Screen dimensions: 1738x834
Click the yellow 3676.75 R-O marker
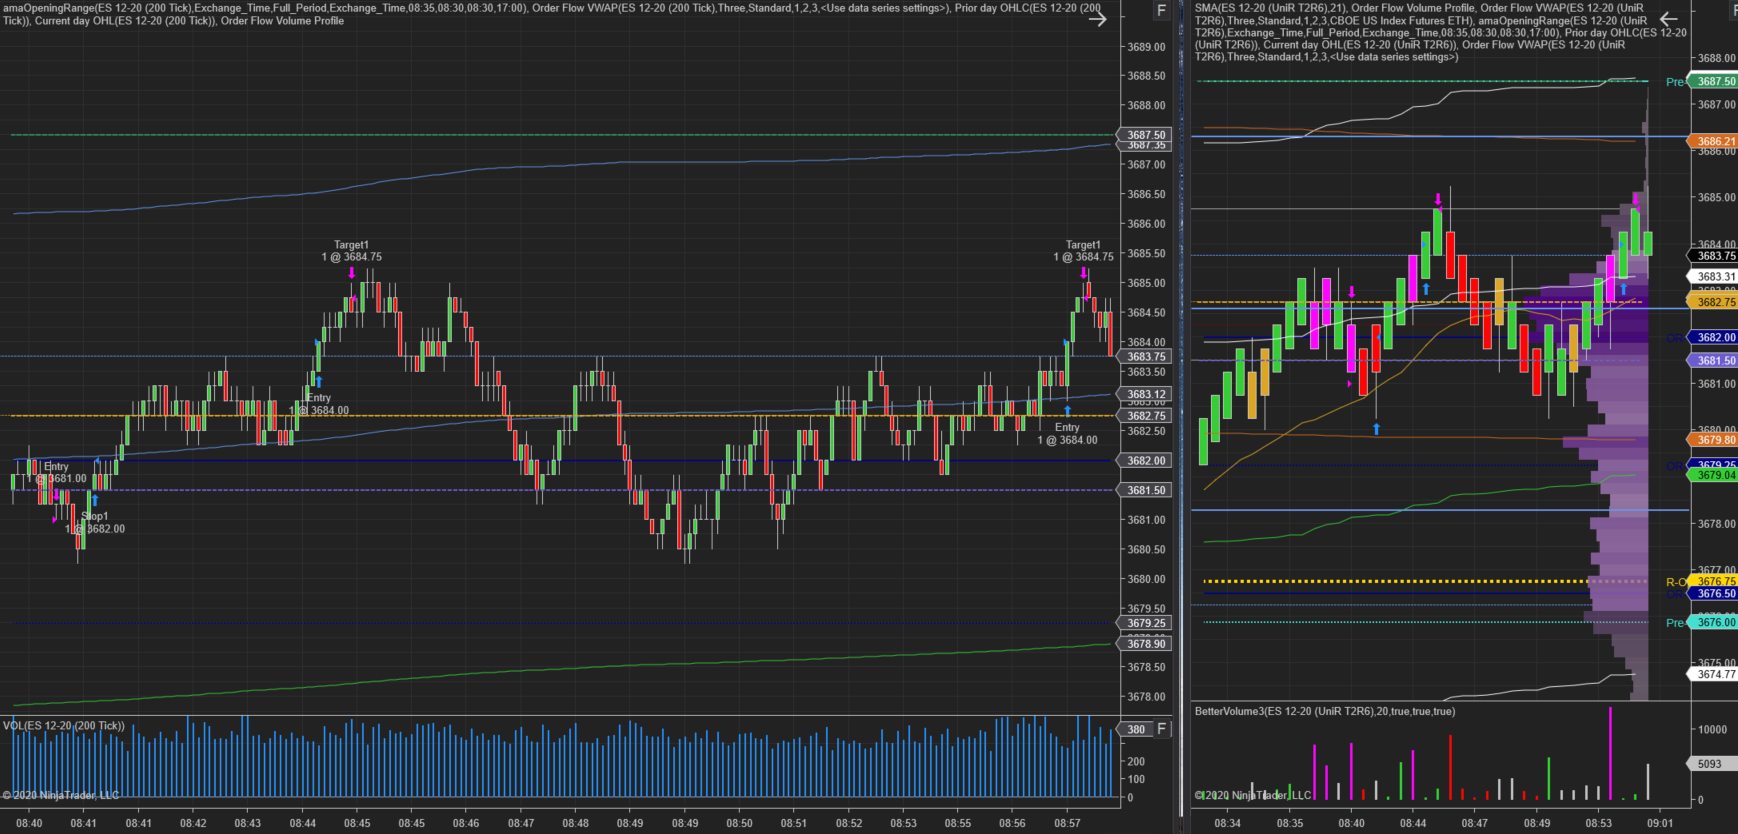[1714, 581]
